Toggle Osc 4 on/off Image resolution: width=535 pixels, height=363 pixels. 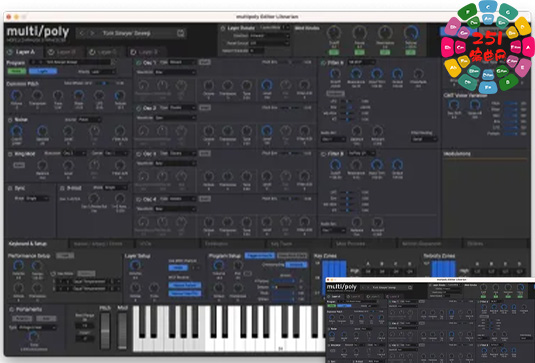tap(139, 200)
